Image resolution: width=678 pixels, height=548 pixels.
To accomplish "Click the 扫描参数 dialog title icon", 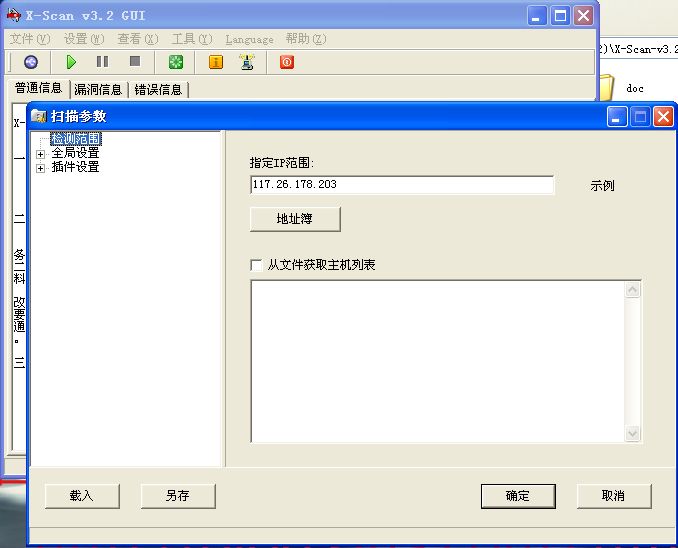I will (39, 116).
